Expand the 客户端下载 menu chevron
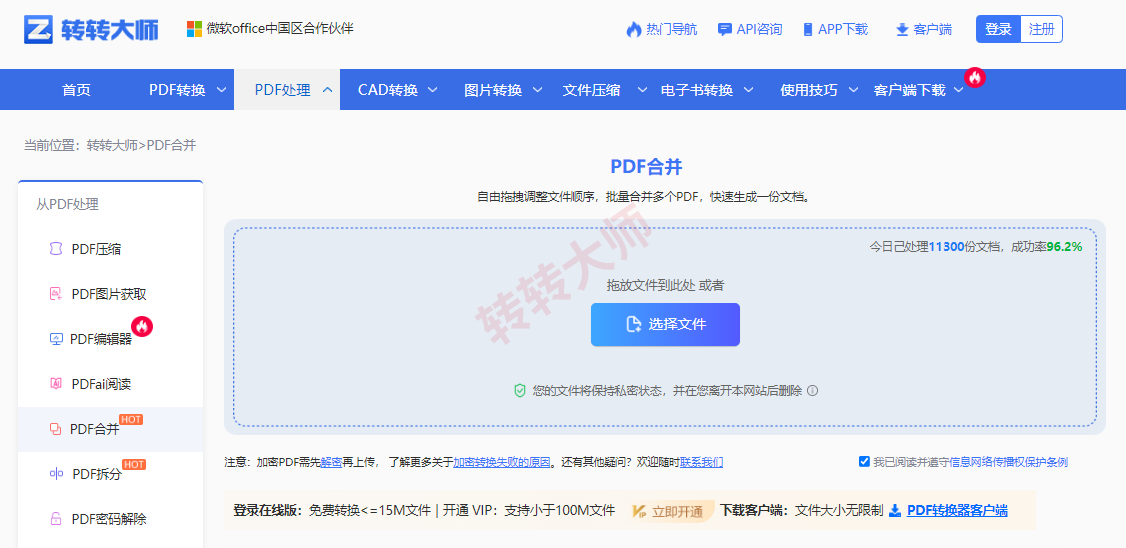This screenshot has width=1126, height=548. coord(959,90)
